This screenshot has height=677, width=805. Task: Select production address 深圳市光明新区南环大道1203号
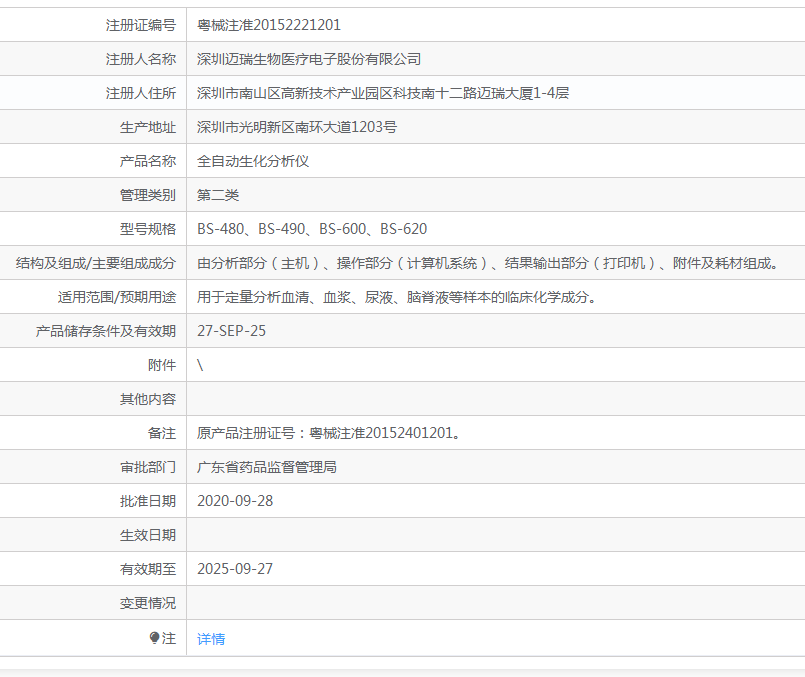point(297,127)
